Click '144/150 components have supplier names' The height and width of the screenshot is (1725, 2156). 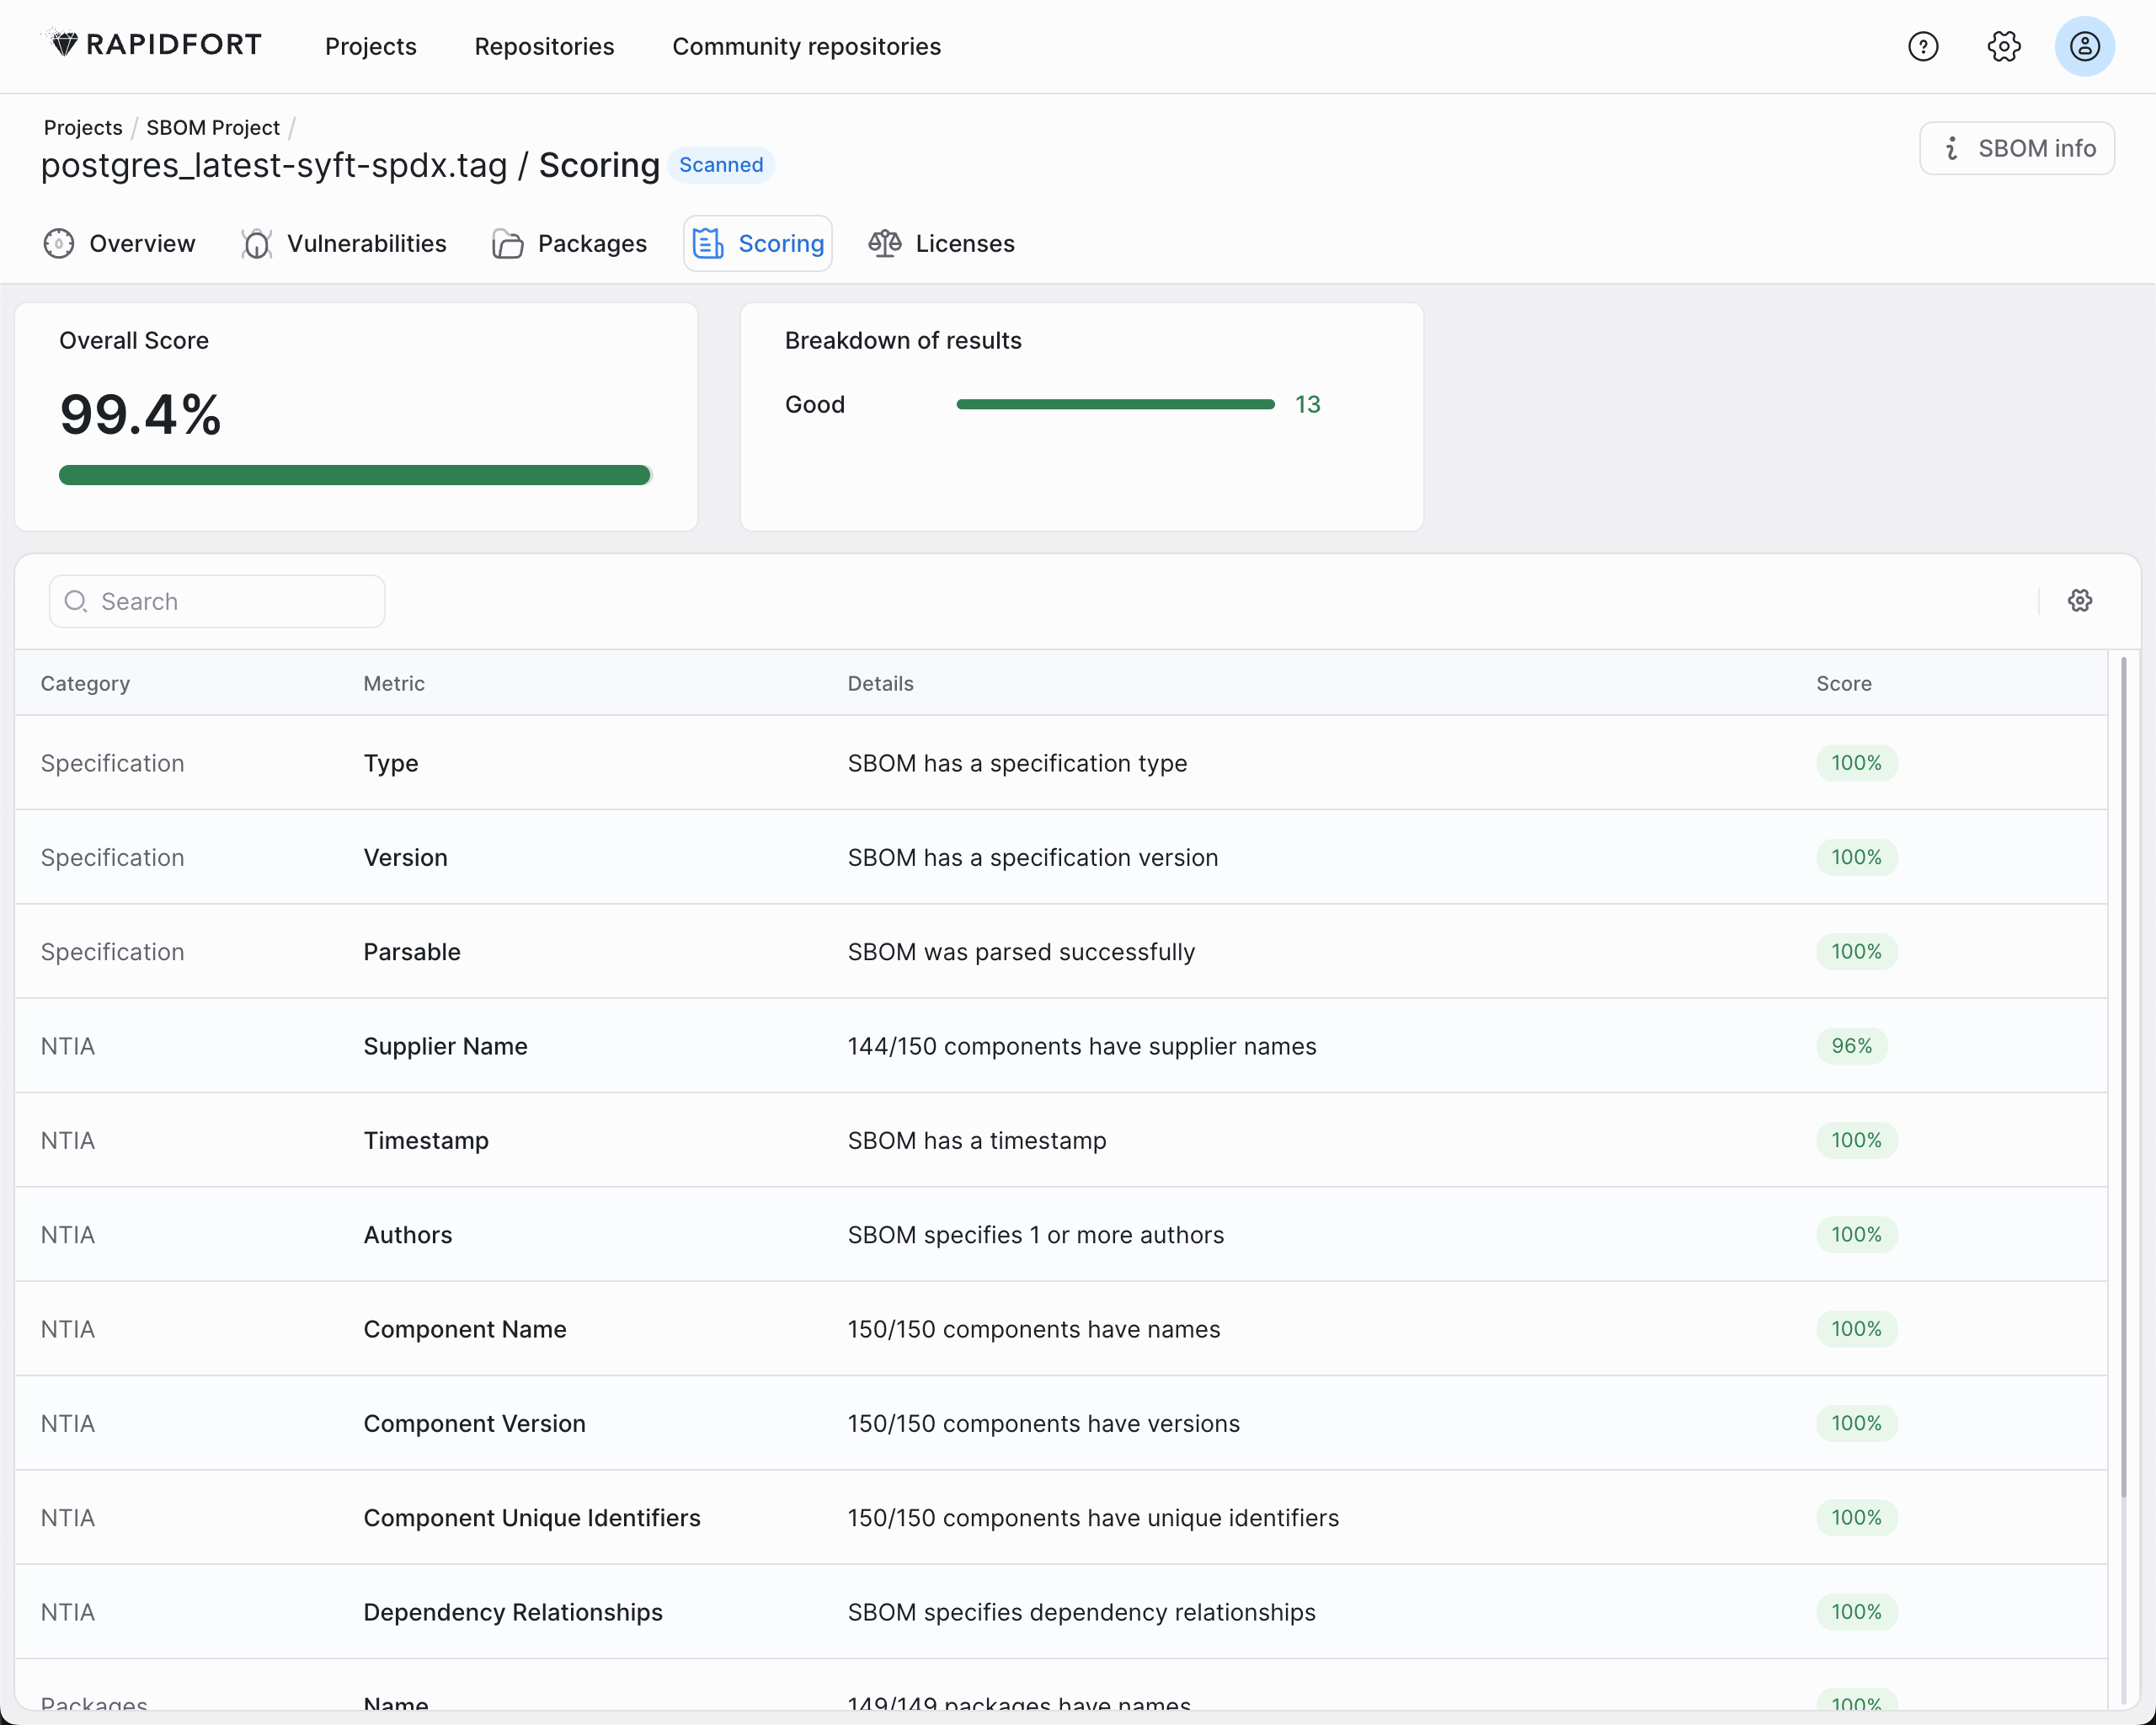point(1081,1046)
